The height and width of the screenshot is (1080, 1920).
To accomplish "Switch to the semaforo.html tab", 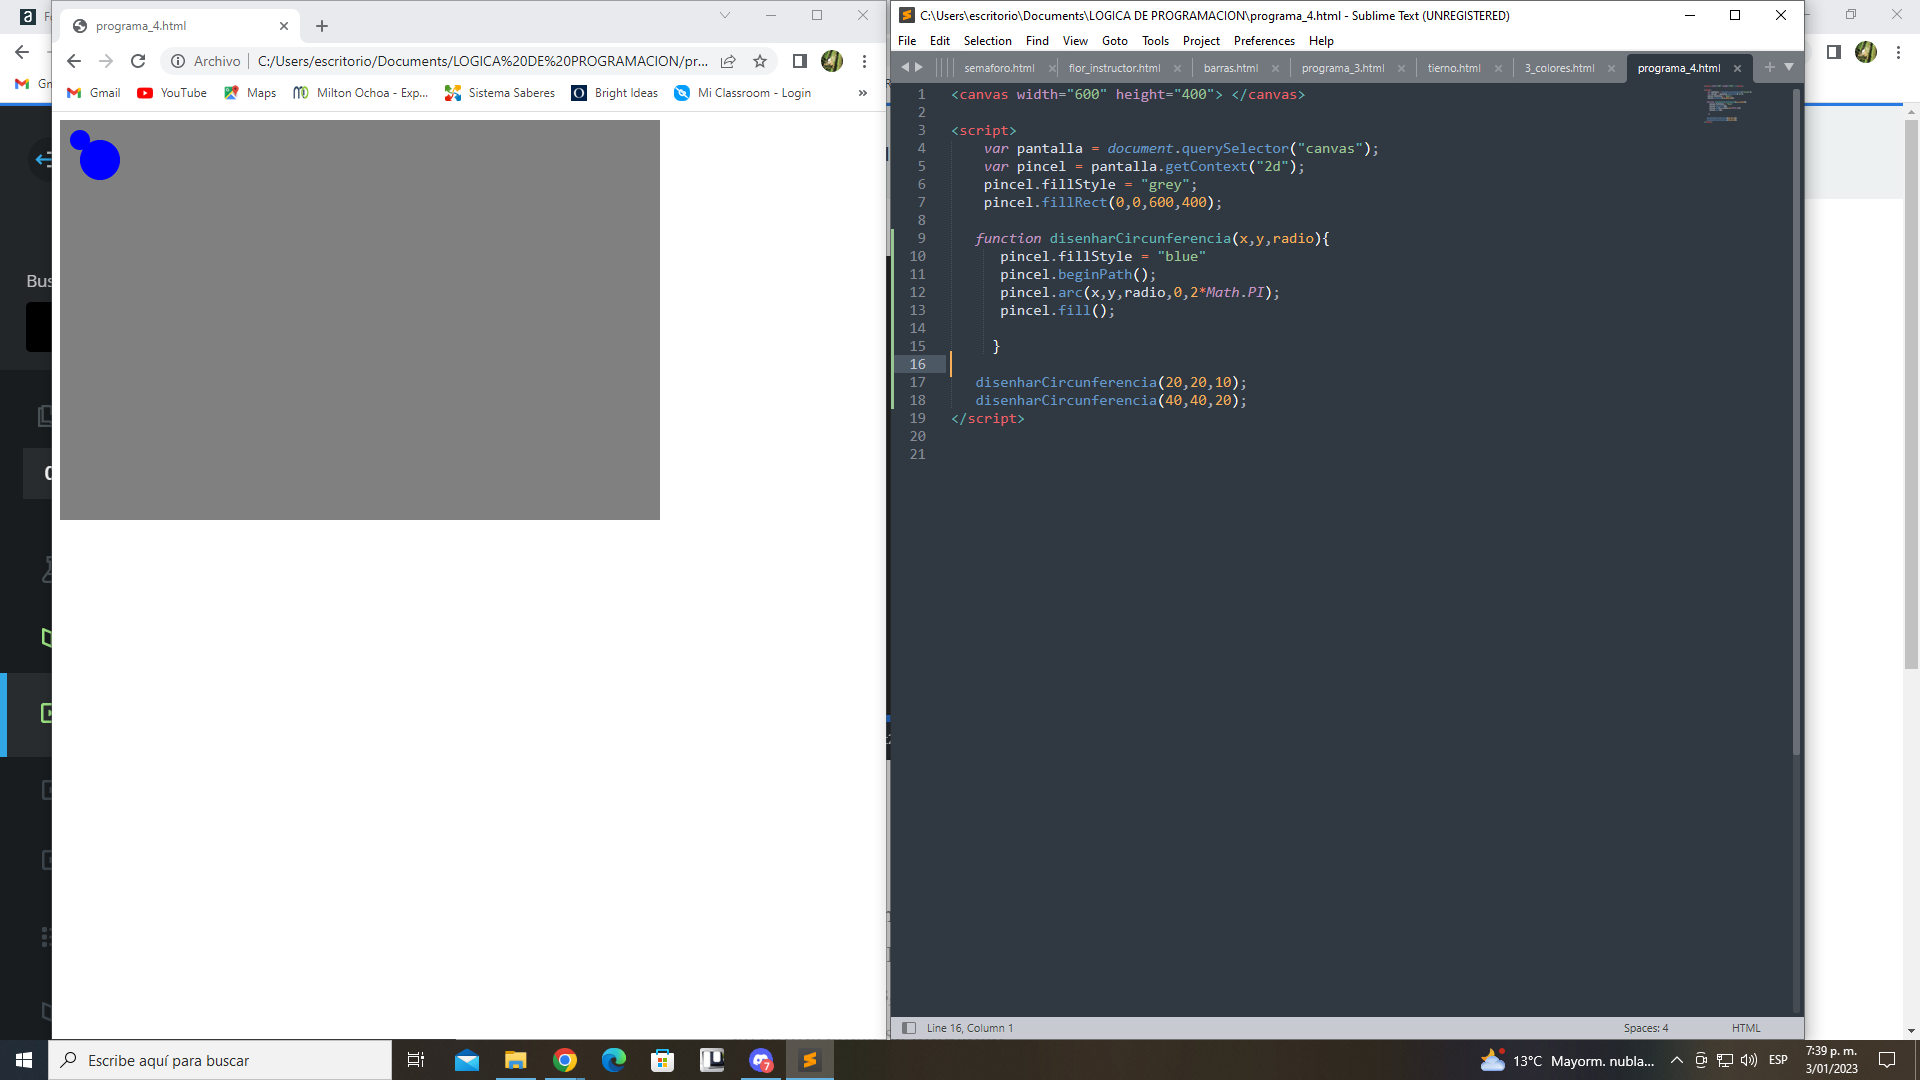I will (999, 68).
